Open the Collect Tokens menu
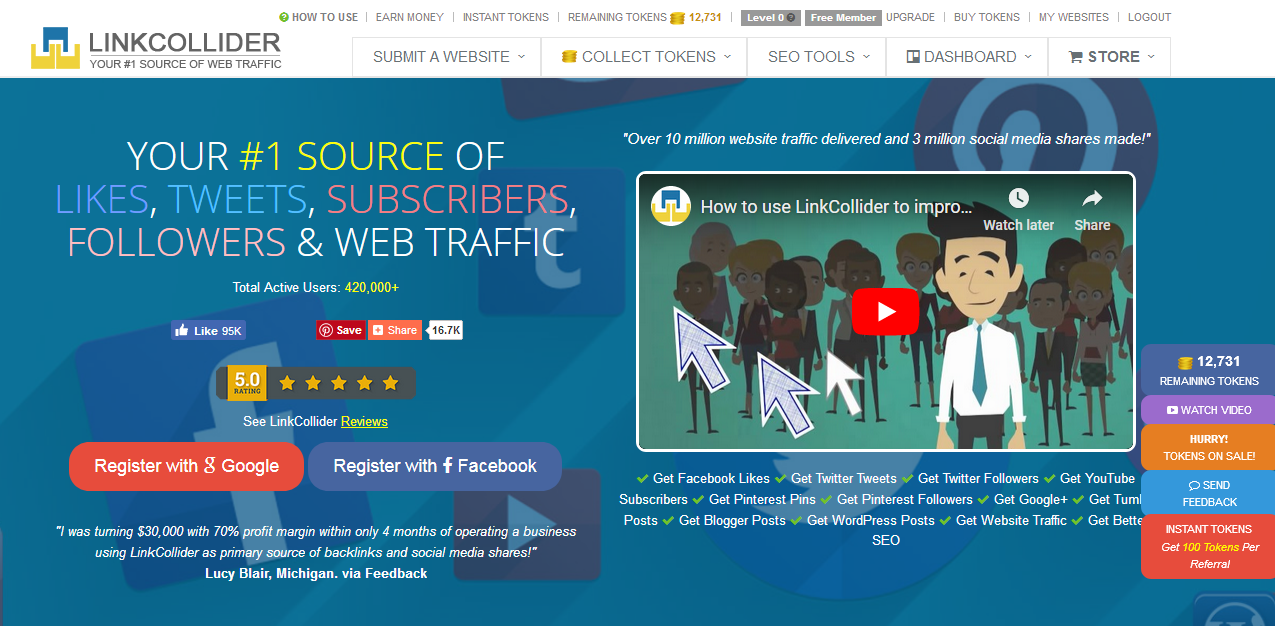Viewport: 1275px width, 626px height. (x=644, y=57)
